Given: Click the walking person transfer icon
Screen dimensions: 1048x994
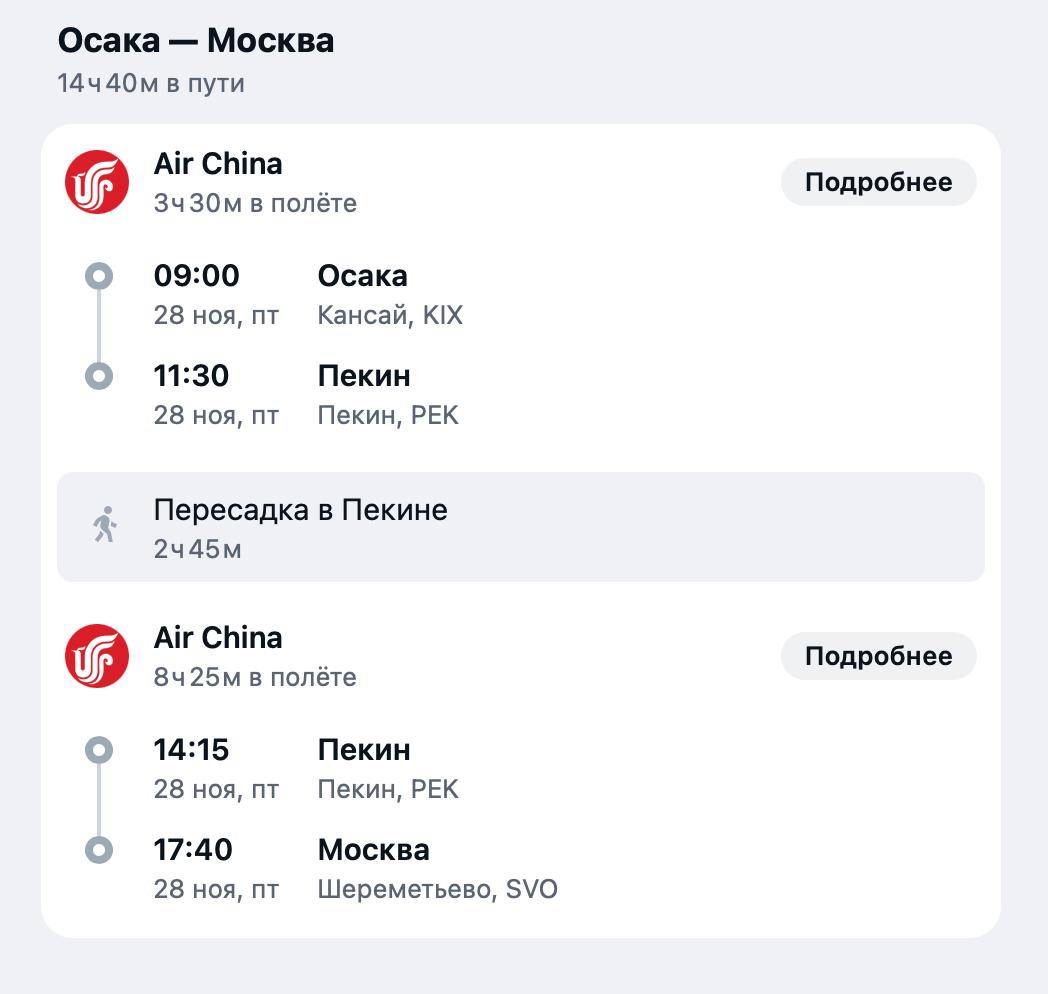Looking at the screenshot, I should pos(105,525).
